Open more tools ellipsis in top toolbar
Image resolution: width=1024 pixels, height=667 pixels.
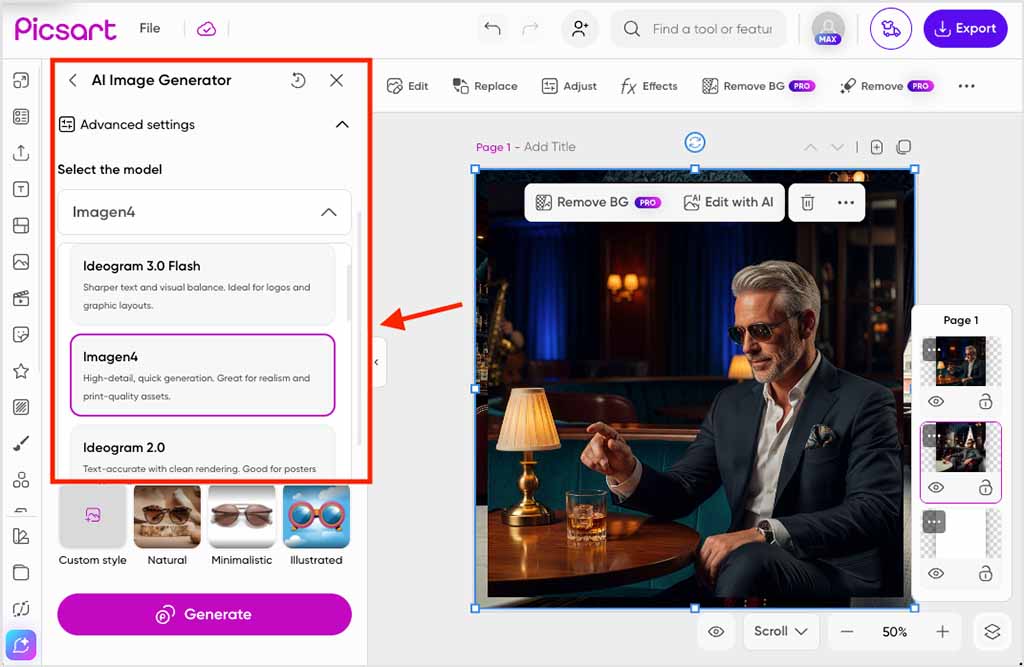click(967, 86)
